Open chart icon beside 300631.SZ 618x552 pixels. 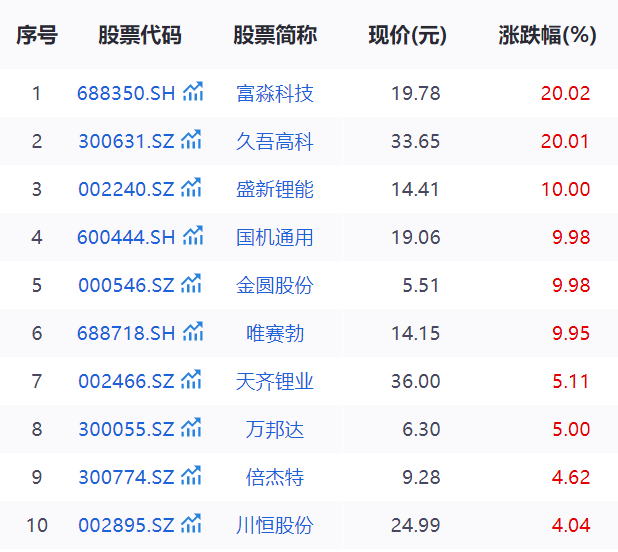click(x=192, y=141)
